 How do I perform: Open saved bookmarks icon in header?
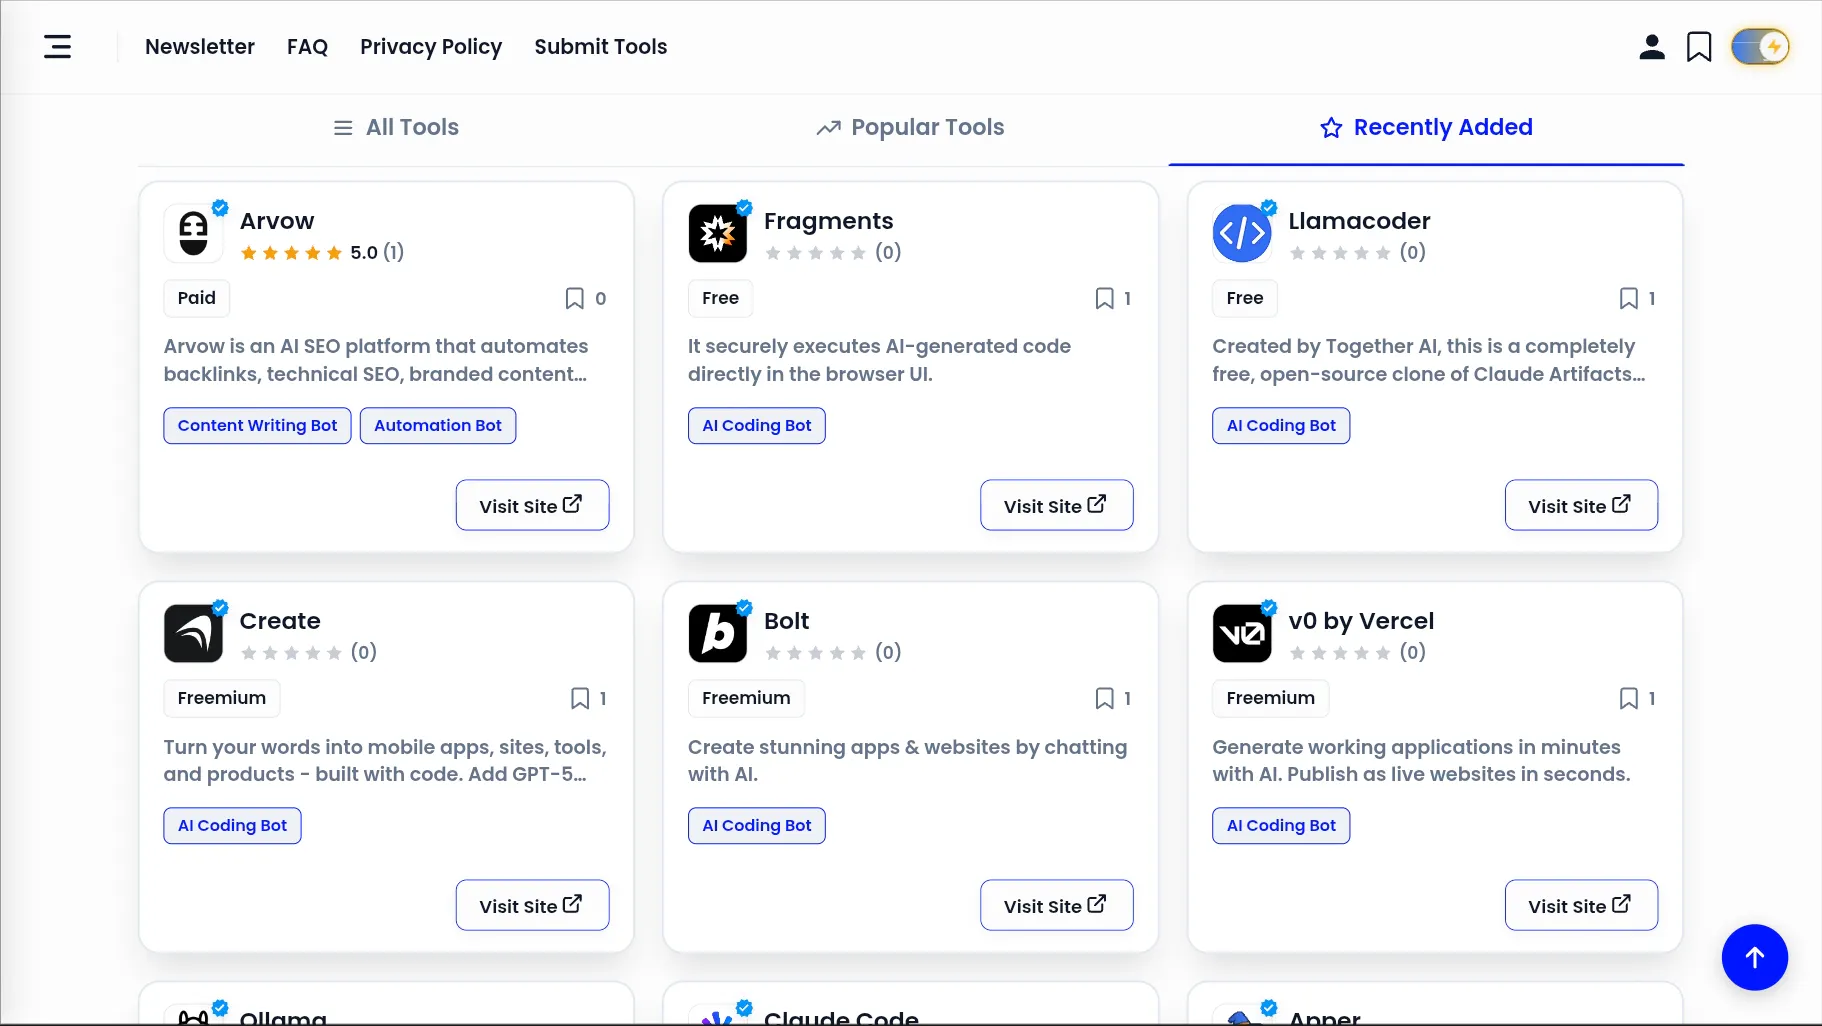click(x=1699, y=47)
